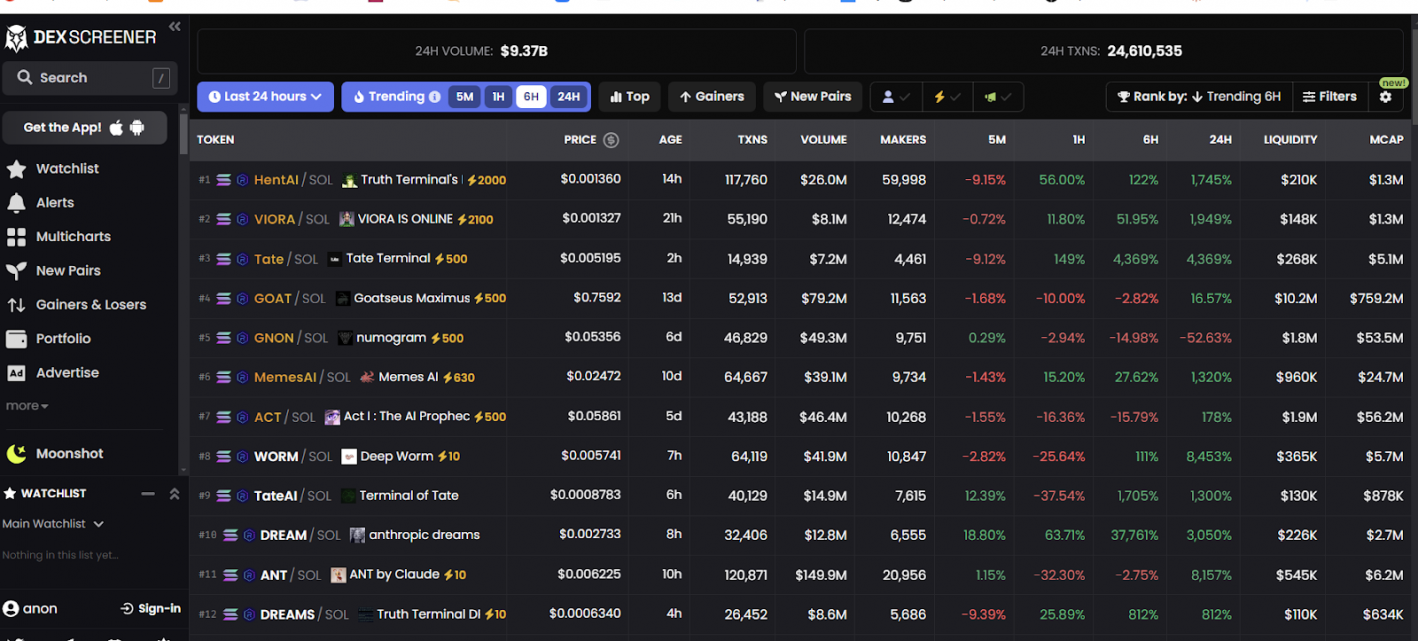This screenshot has width=1418, height=641.
Task: Select the 24H trending timeframe
Action: tap(568, 97)
